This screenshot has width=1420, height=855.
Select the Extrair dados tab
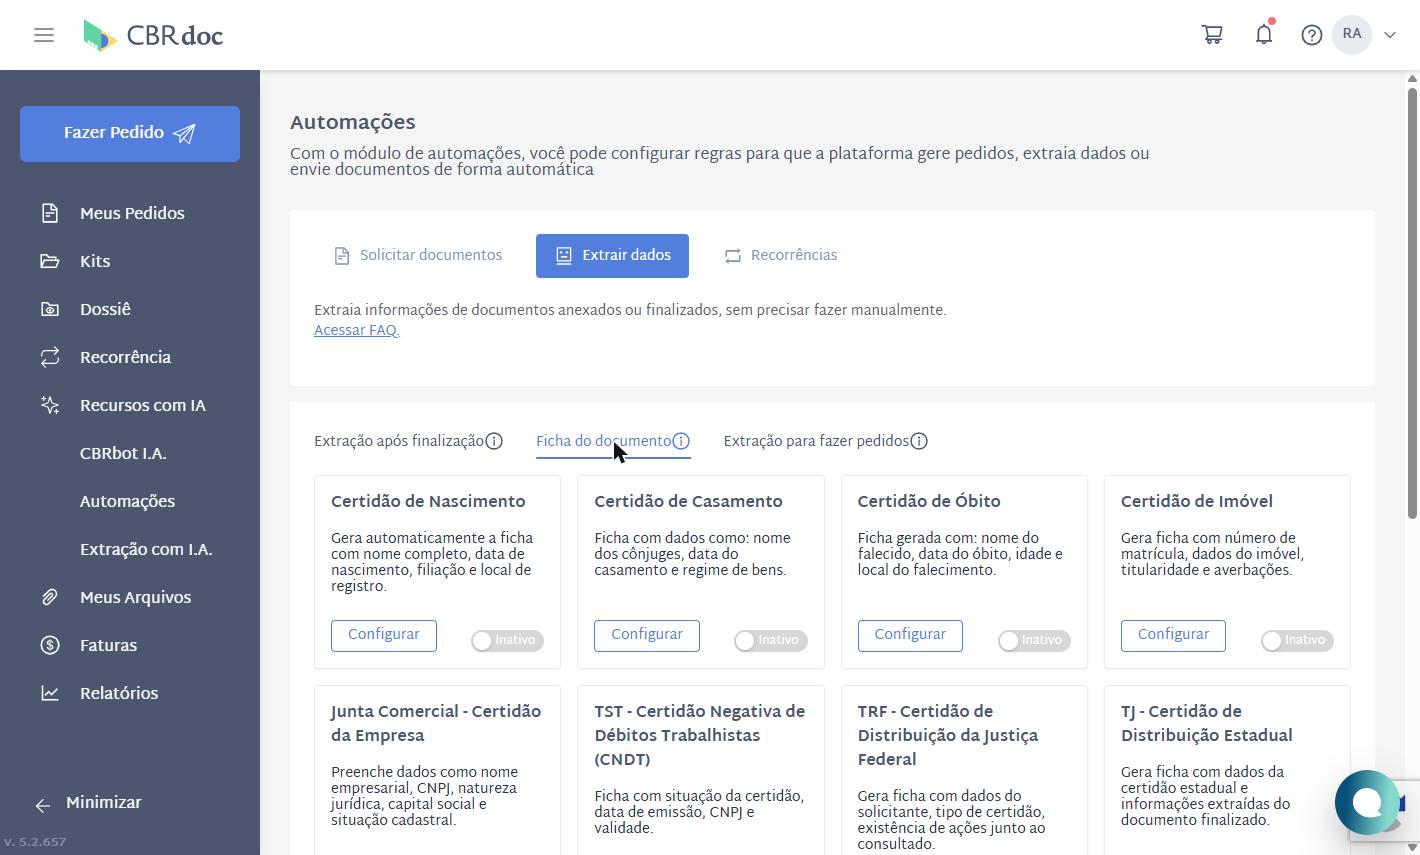tap(612, 256)
